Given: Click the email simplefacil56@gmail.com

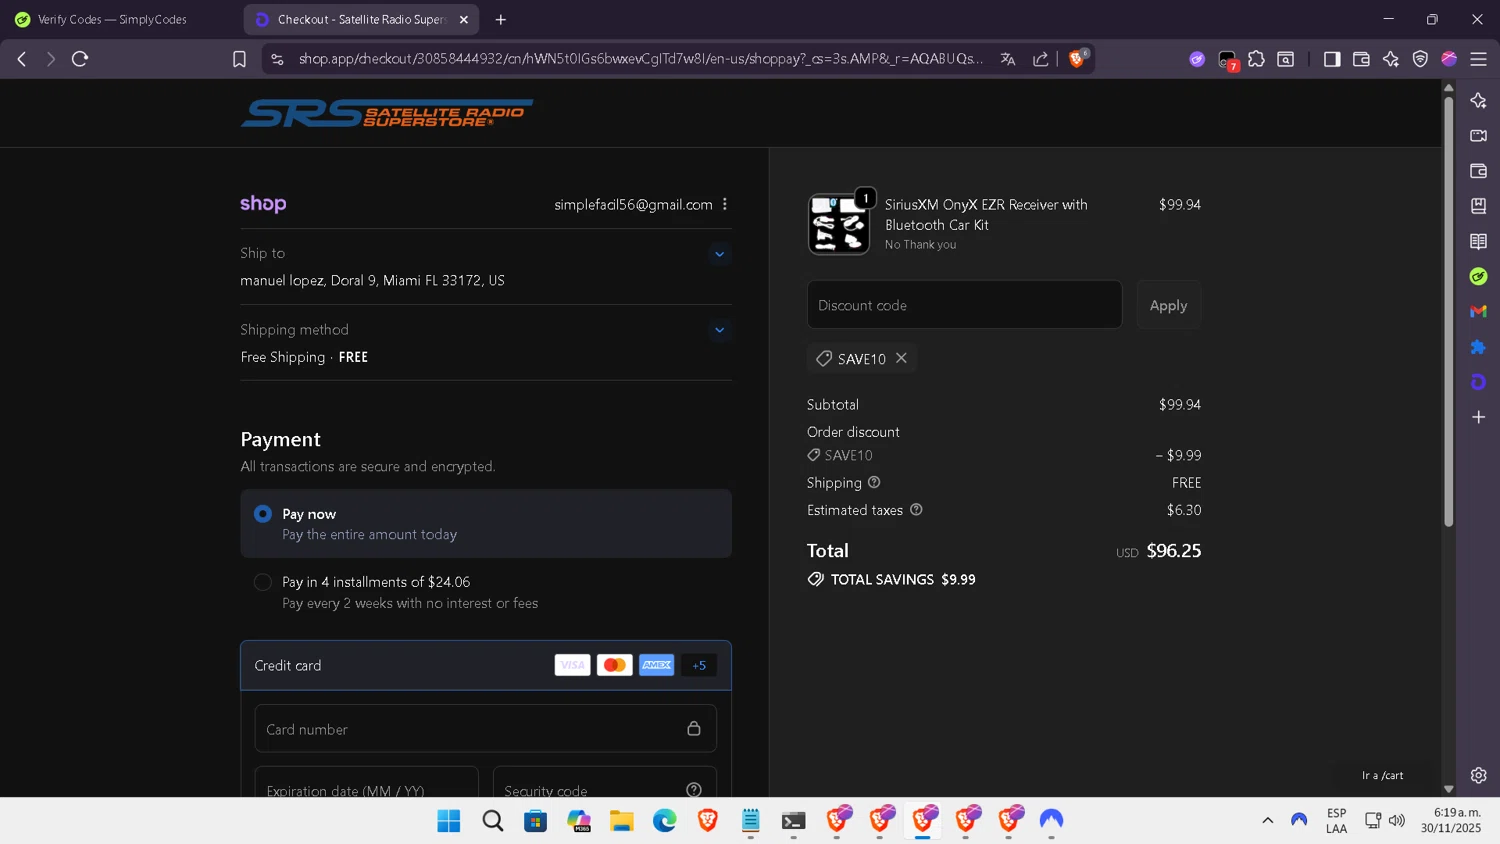Looking at the screenshot, I should pyautogui.click(x=634, y=204).
